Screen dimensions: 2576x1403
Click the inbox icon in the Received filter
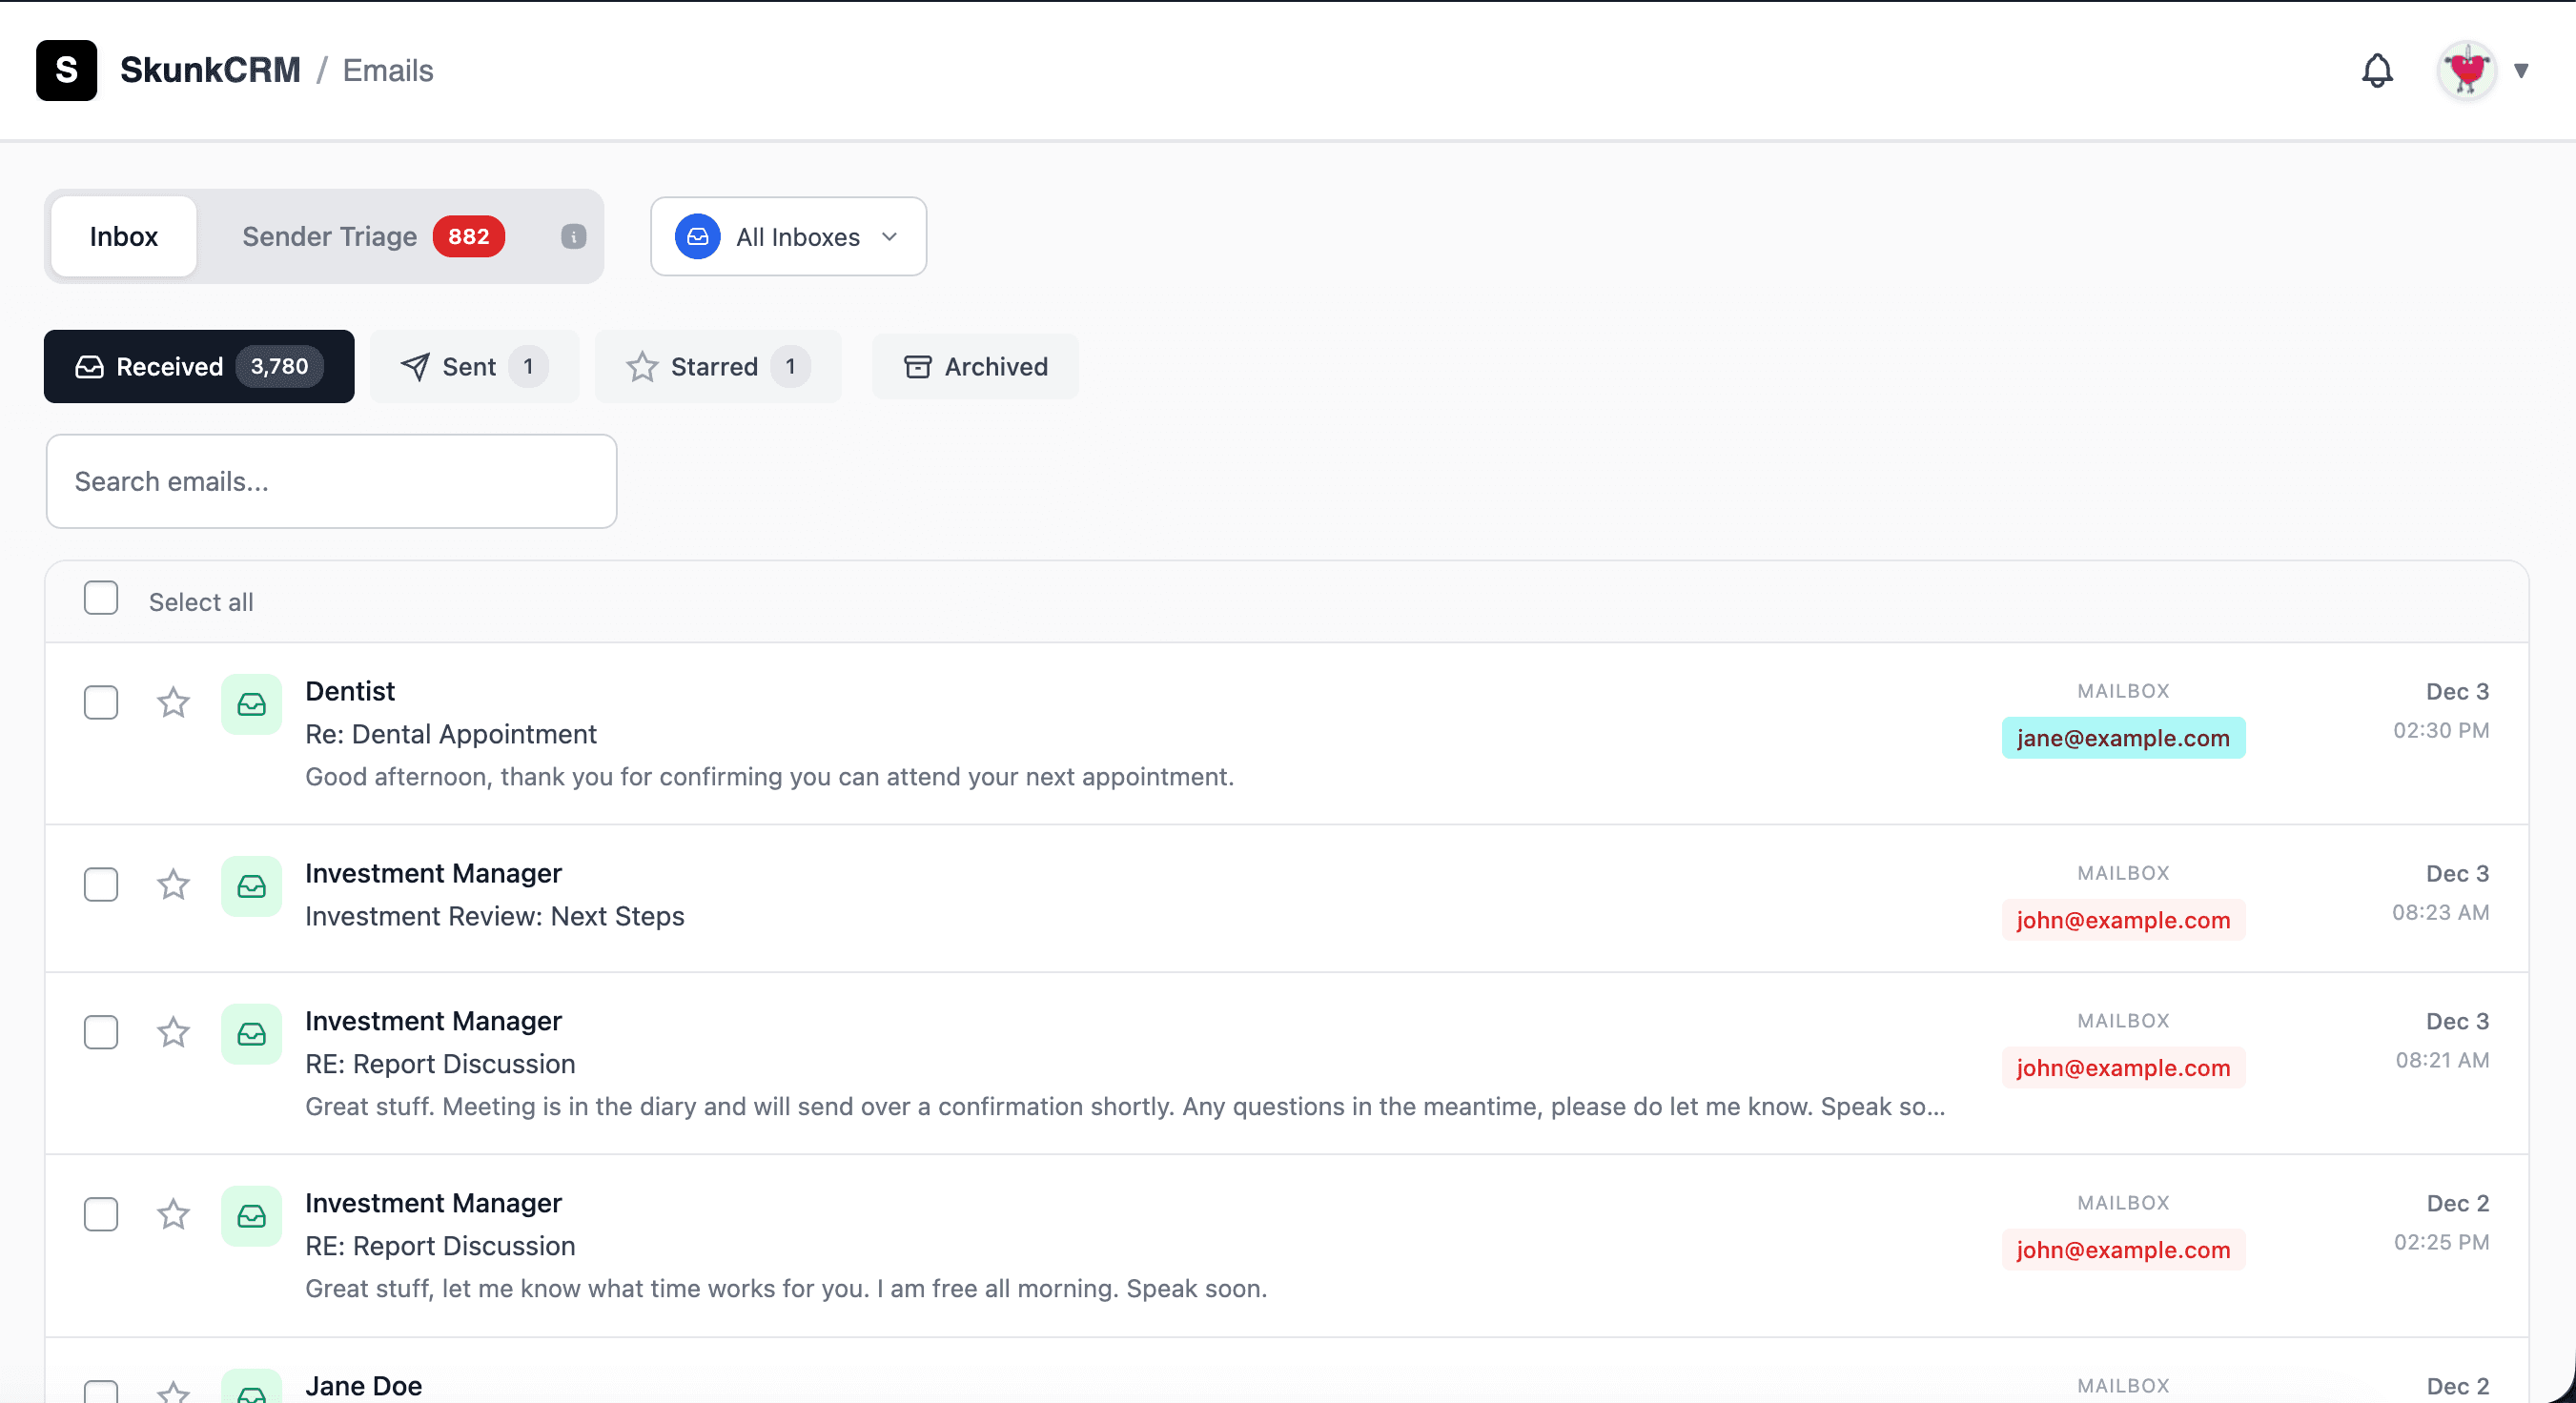88,366
